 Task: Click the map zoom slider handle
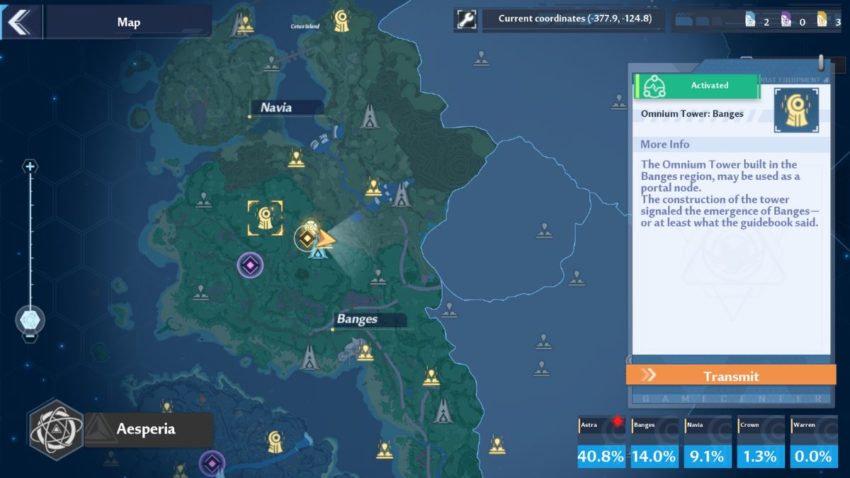coord(30,320)
